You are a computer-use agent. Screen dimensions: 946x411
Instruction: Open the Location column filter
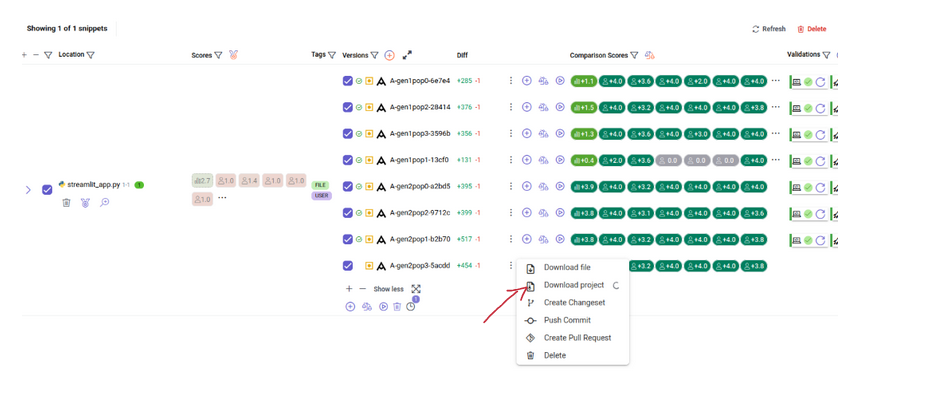coord(90,55)
